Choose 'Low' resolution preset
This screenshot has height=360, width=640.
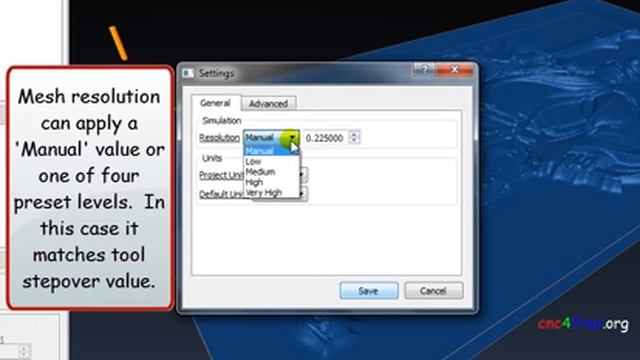click(x=271, y=162)
